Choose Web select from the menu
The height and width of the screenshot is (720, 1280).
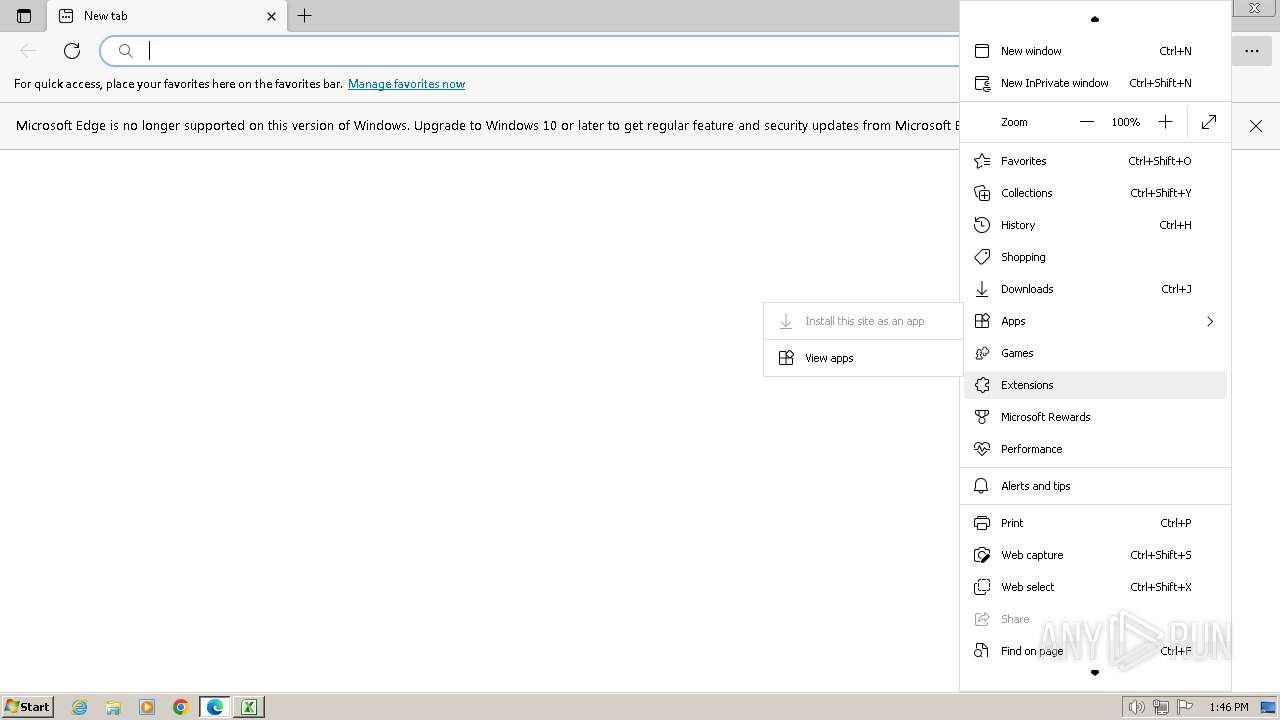[1095, 587]
